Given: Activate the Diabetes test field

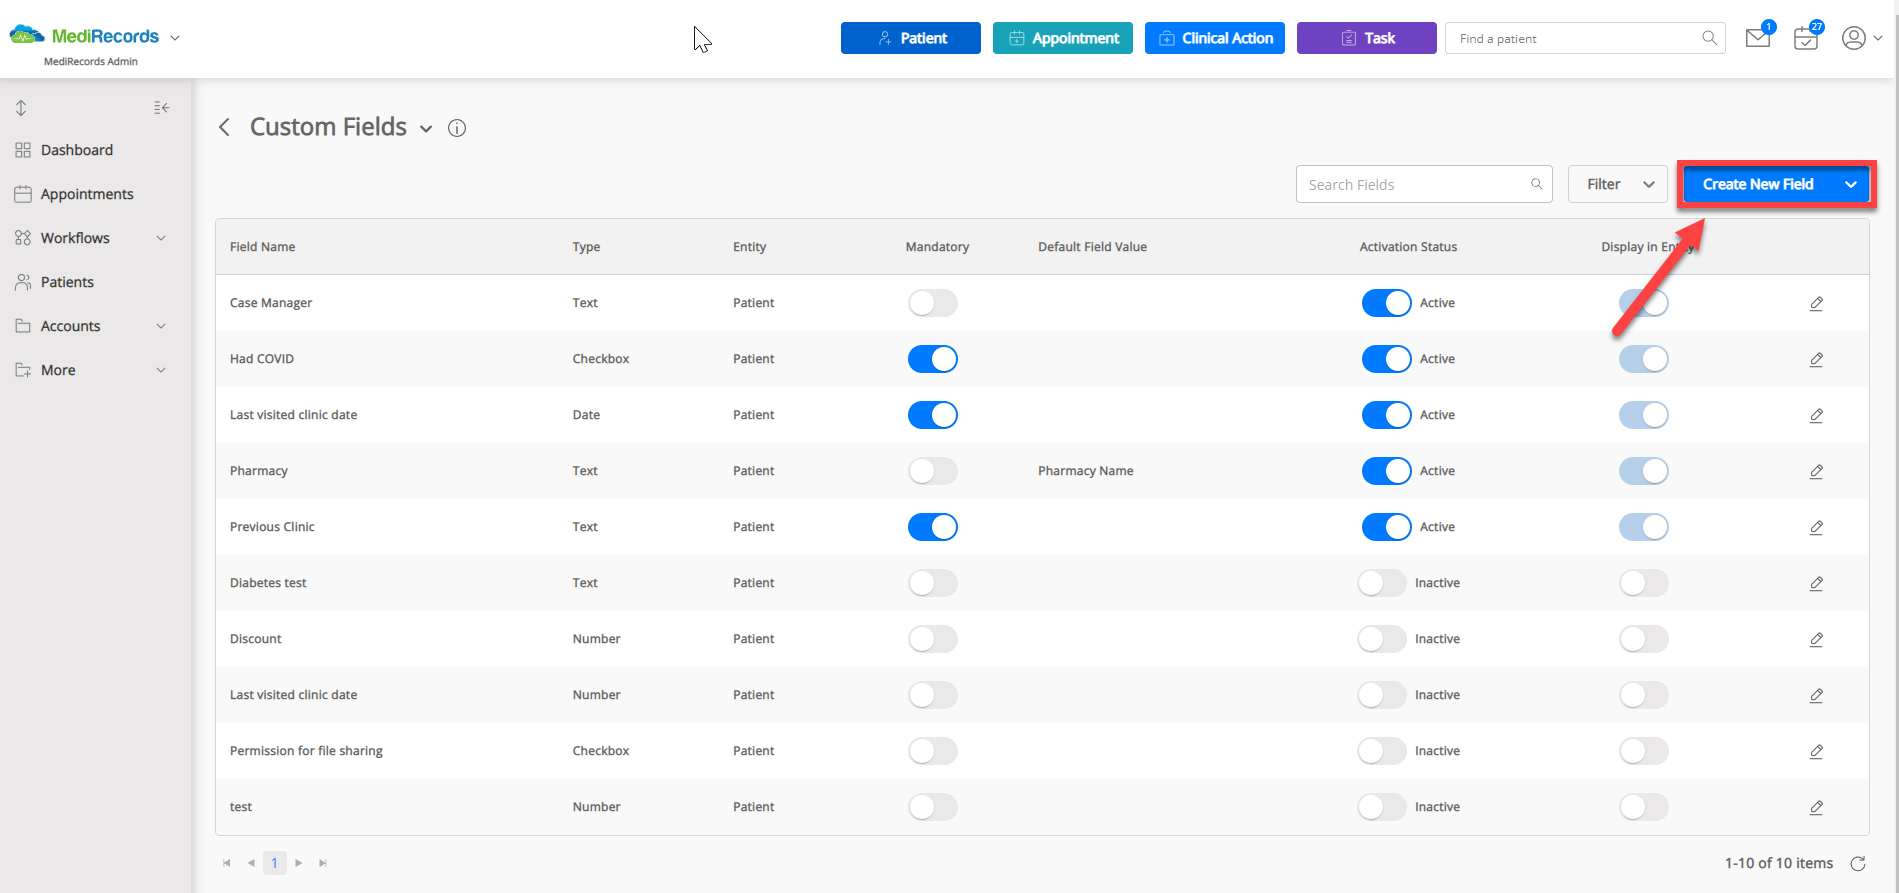Looking at the screenshot, I should 1382,583.
